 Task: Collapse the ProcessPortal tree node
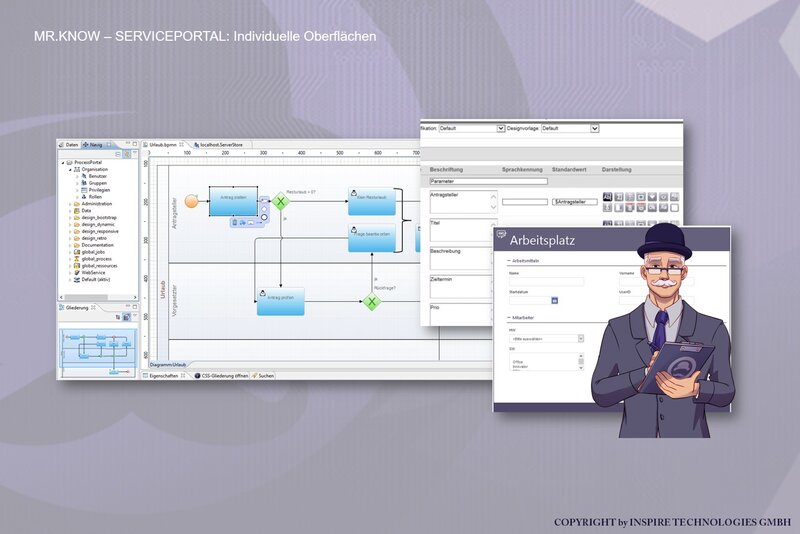(x=63, y=163)
